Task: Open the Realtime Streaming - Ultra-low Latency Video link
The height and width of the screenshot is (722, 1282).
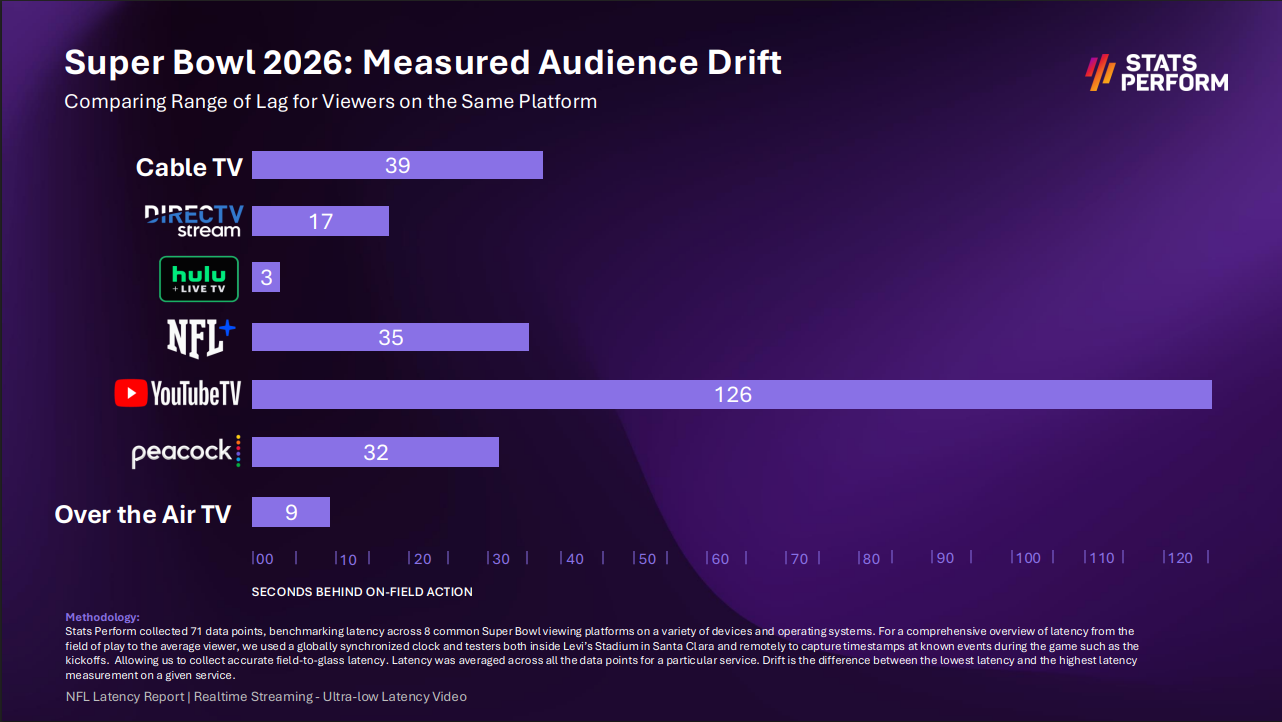Action: coord(333,696)
